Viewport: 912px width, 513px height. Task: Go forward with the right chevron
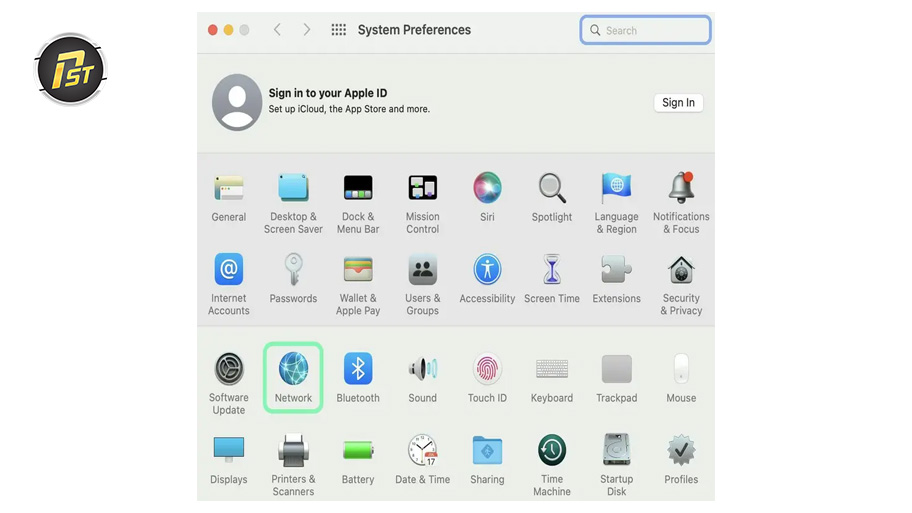307,30
